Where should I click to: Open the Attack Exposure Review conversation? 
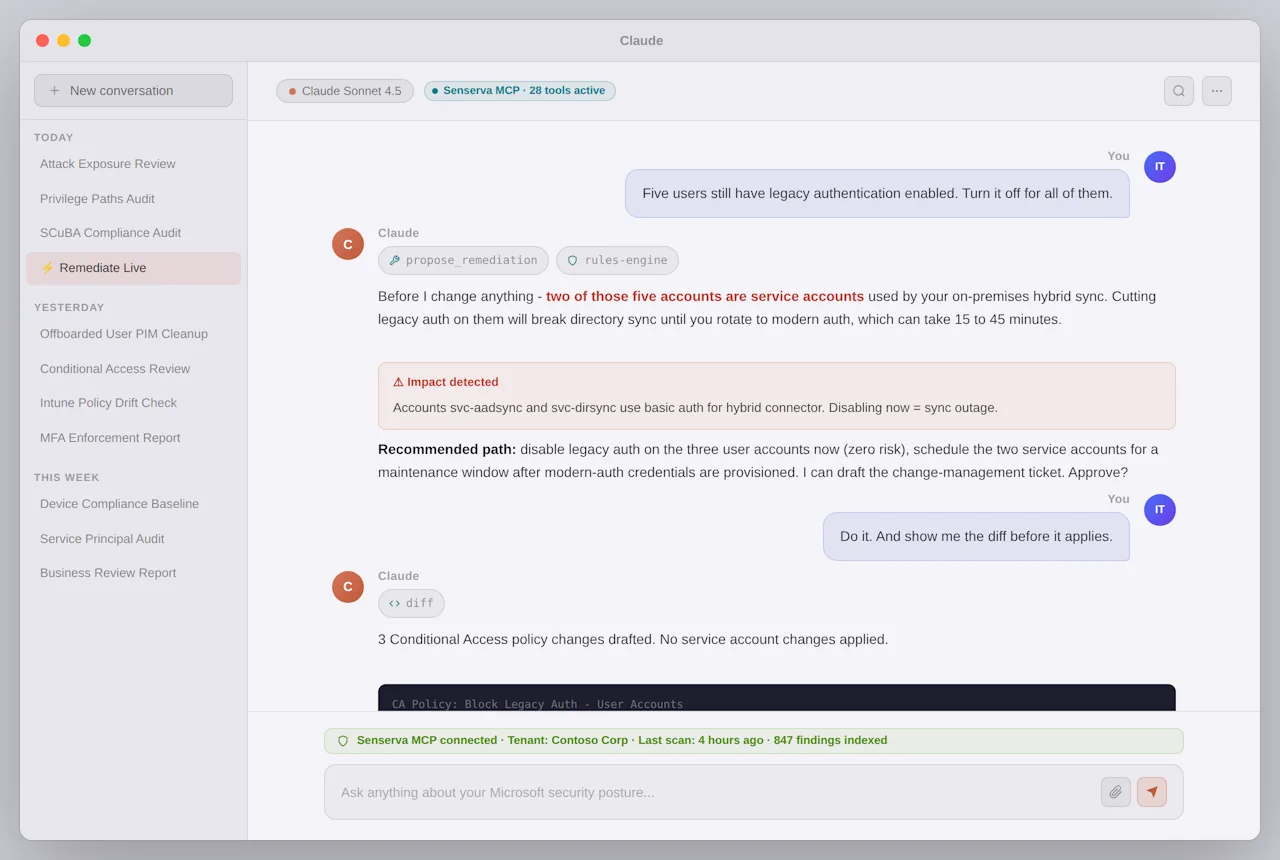133,164
